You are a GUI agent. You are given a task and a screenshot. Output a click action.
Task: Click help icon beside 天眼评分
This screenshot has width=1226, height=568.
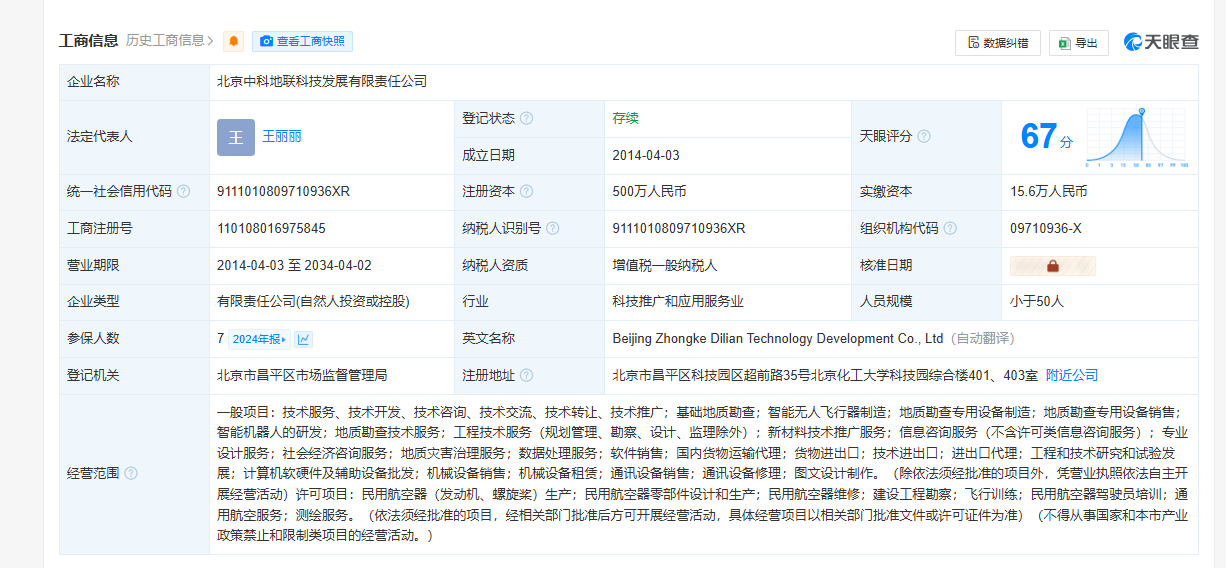[x=924, y=137]
